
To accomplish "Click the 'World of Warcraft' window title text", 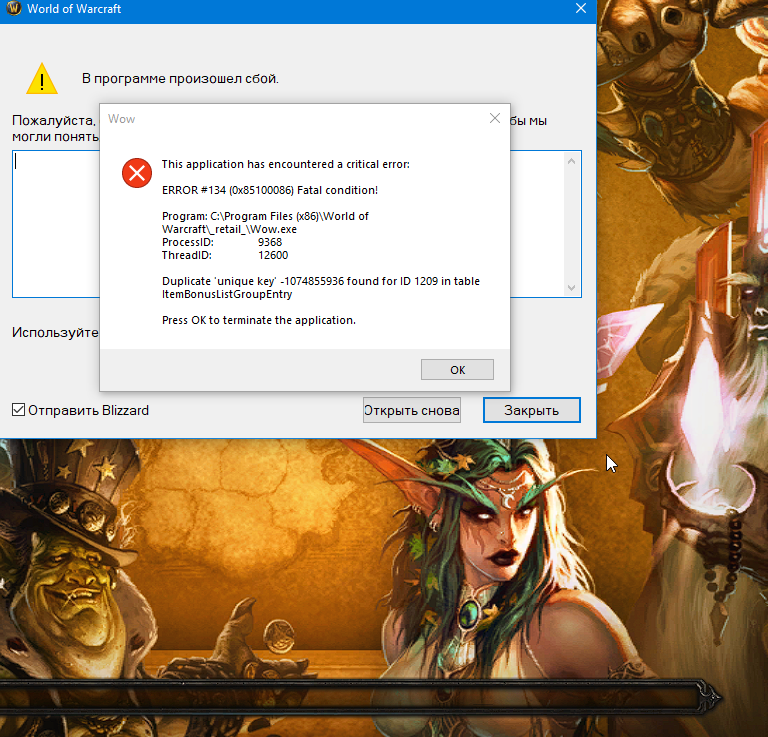I will tap(74, 9).
